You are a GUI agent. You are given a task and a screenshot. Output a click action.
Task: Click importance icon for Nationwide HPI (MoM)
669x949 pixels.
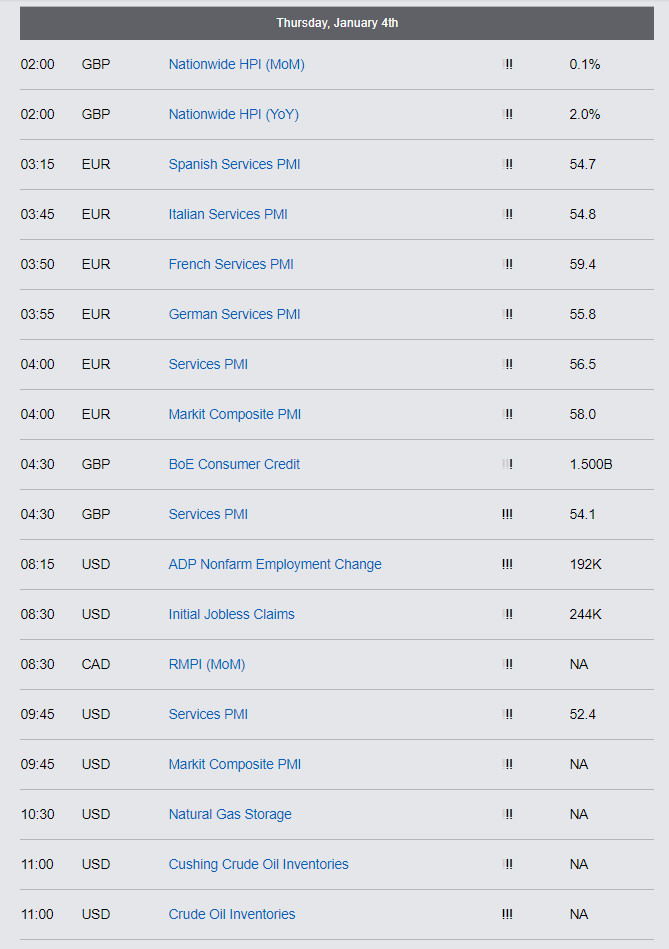508,64
